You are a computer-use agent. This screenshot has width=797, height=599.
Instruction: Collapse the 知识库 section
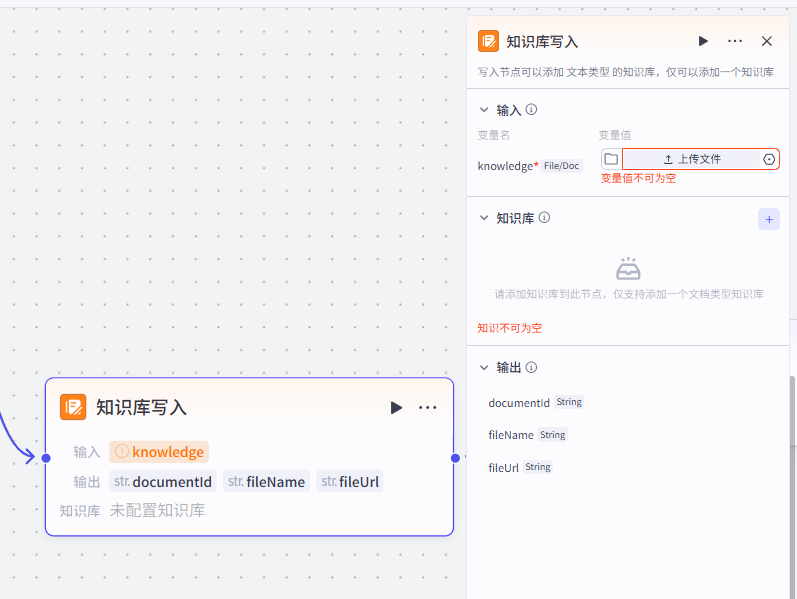(484, 218)
